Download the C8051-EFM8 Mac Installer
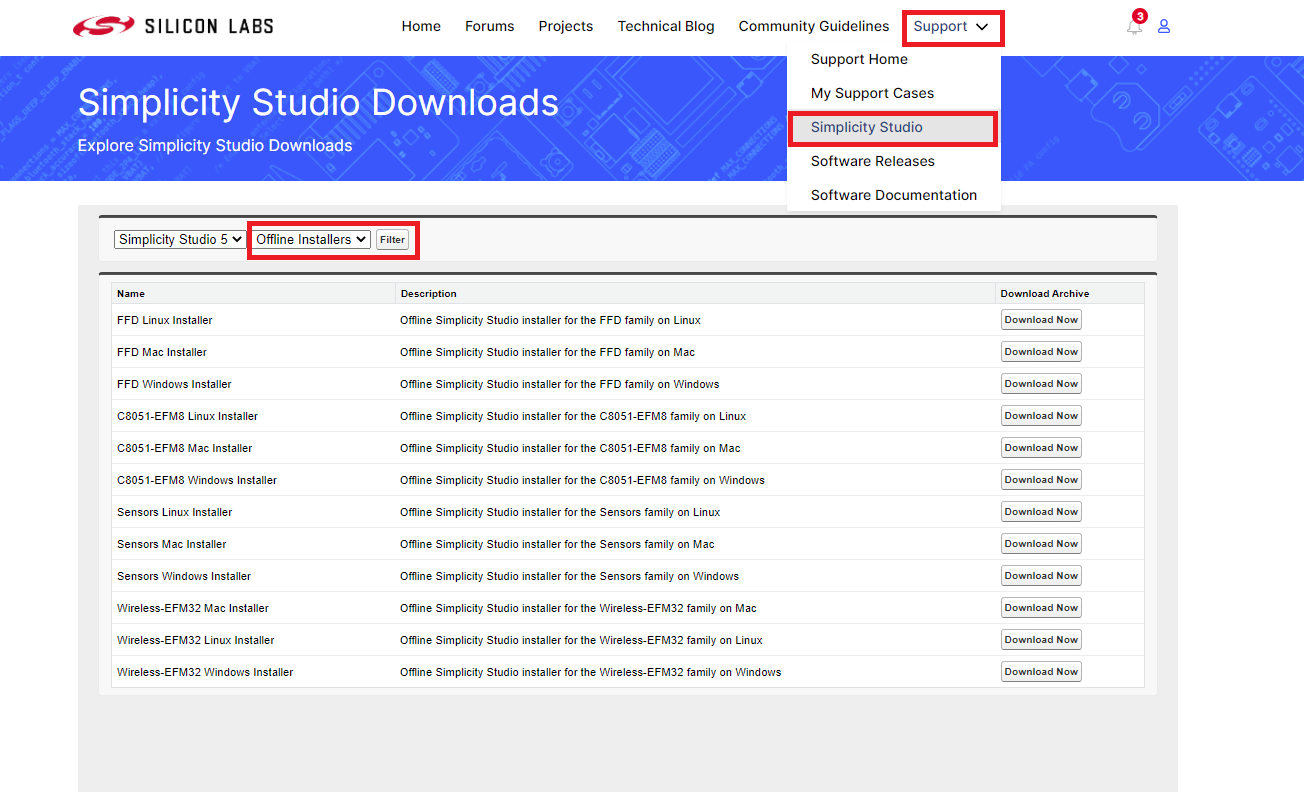The height and width of the screenshot is (792, 1304). (x=1041, y=448)
